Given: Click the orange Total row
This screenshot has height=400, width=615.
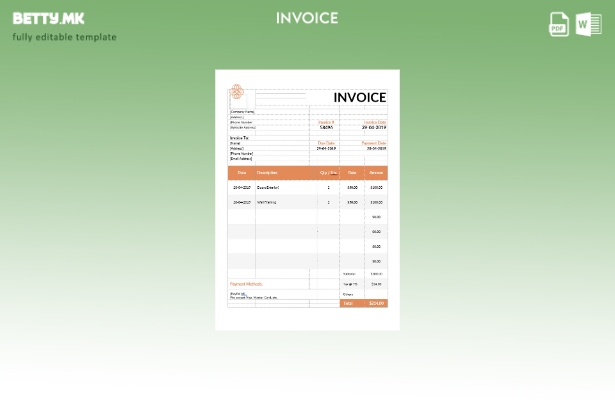Looking at the screenshot, I should coord(363,303).
